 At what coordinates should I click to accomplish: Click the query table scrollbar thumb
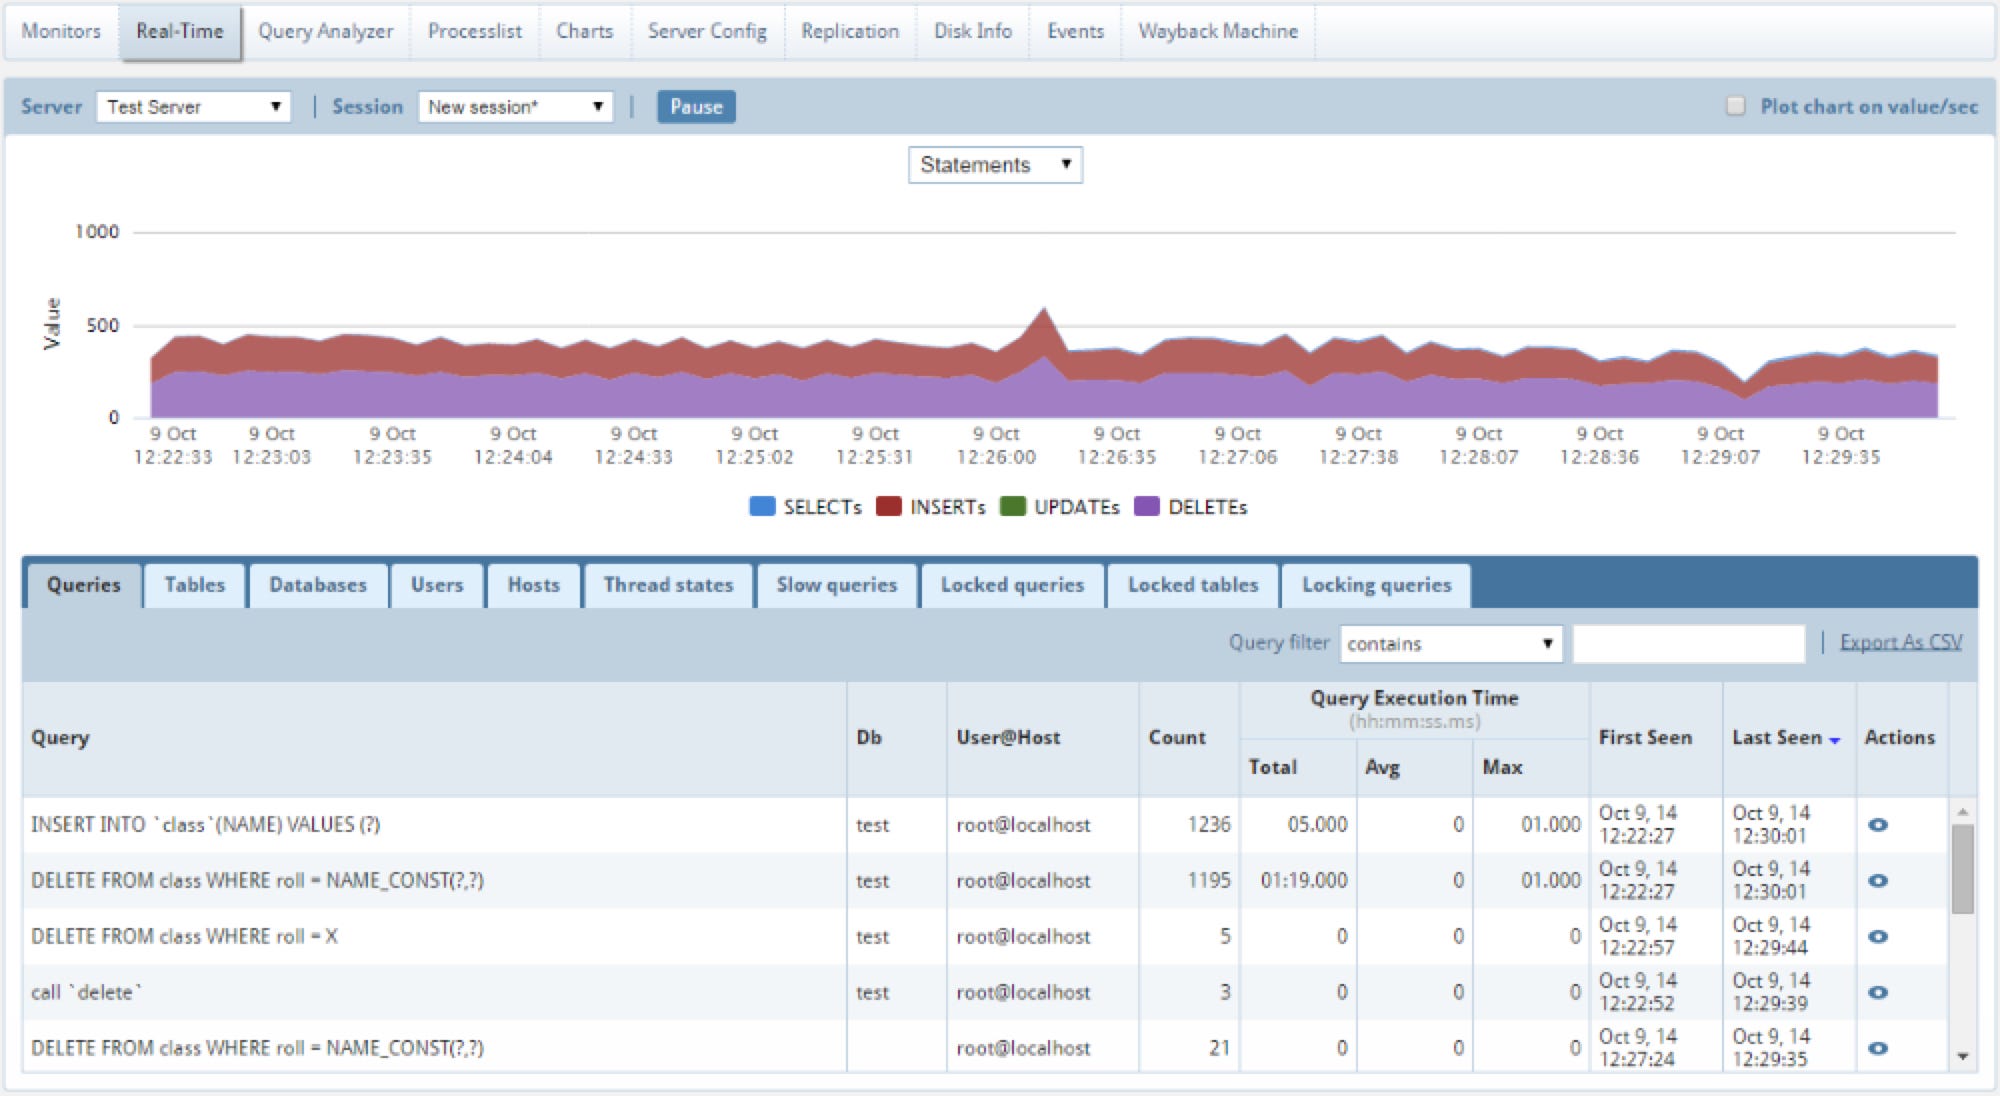coord(1962,869)
